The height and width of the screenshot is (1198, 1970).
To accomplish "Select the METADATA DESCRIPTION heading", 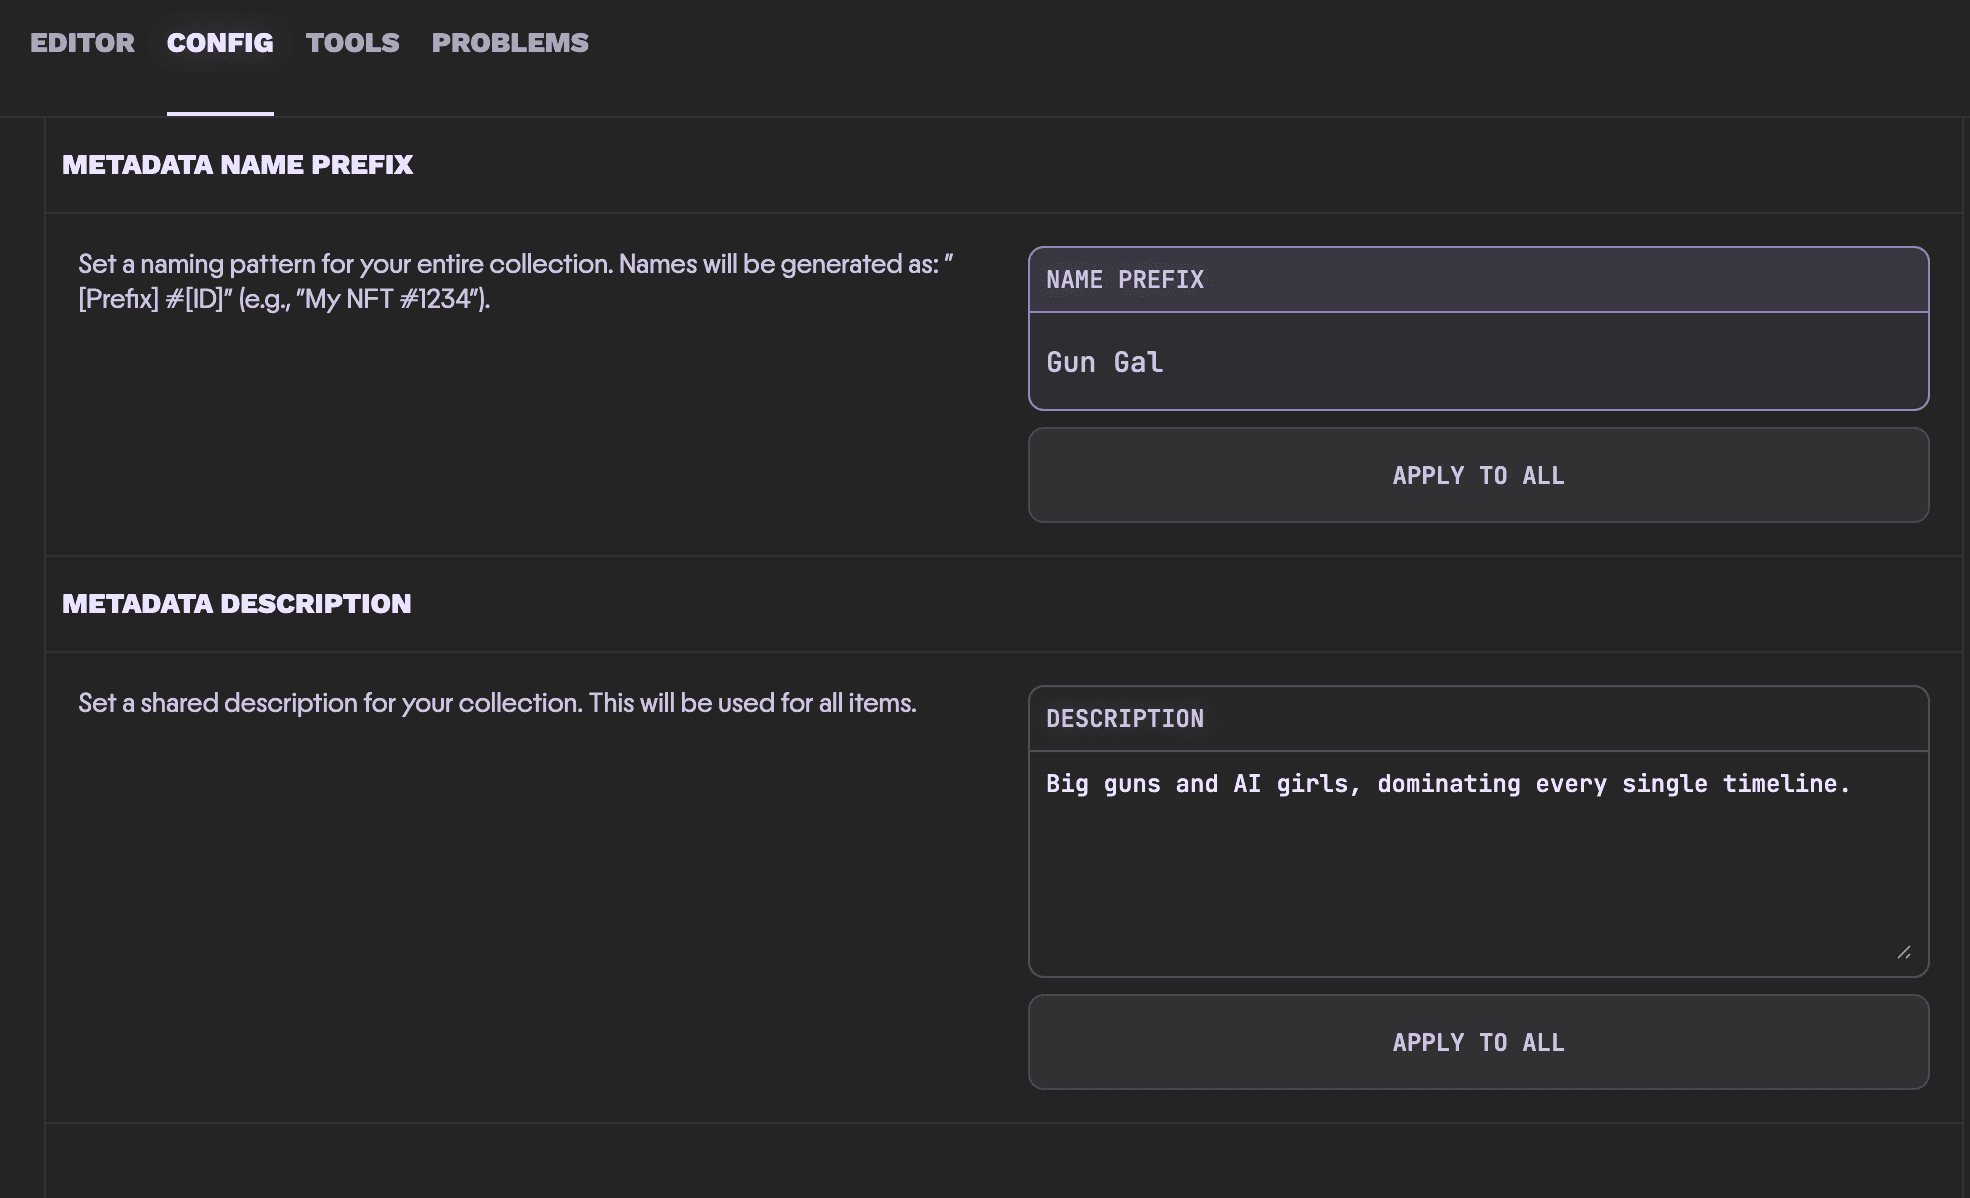I will (x=237, y=603).
